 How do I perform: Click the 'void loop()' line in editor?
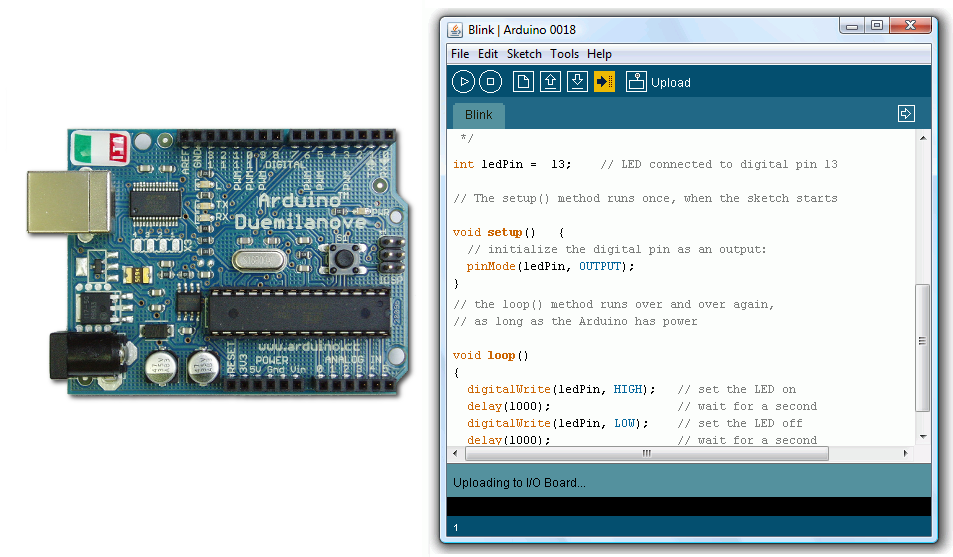tap(490, 355)
